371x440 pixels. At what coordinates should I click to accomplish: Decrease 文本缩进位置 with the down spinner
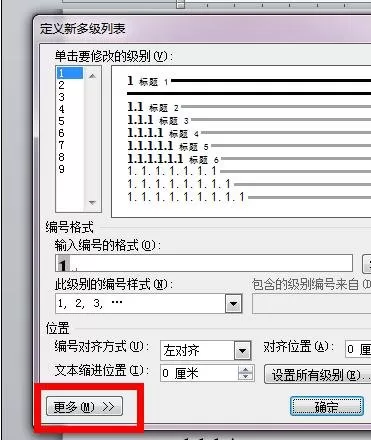[246, 377]
